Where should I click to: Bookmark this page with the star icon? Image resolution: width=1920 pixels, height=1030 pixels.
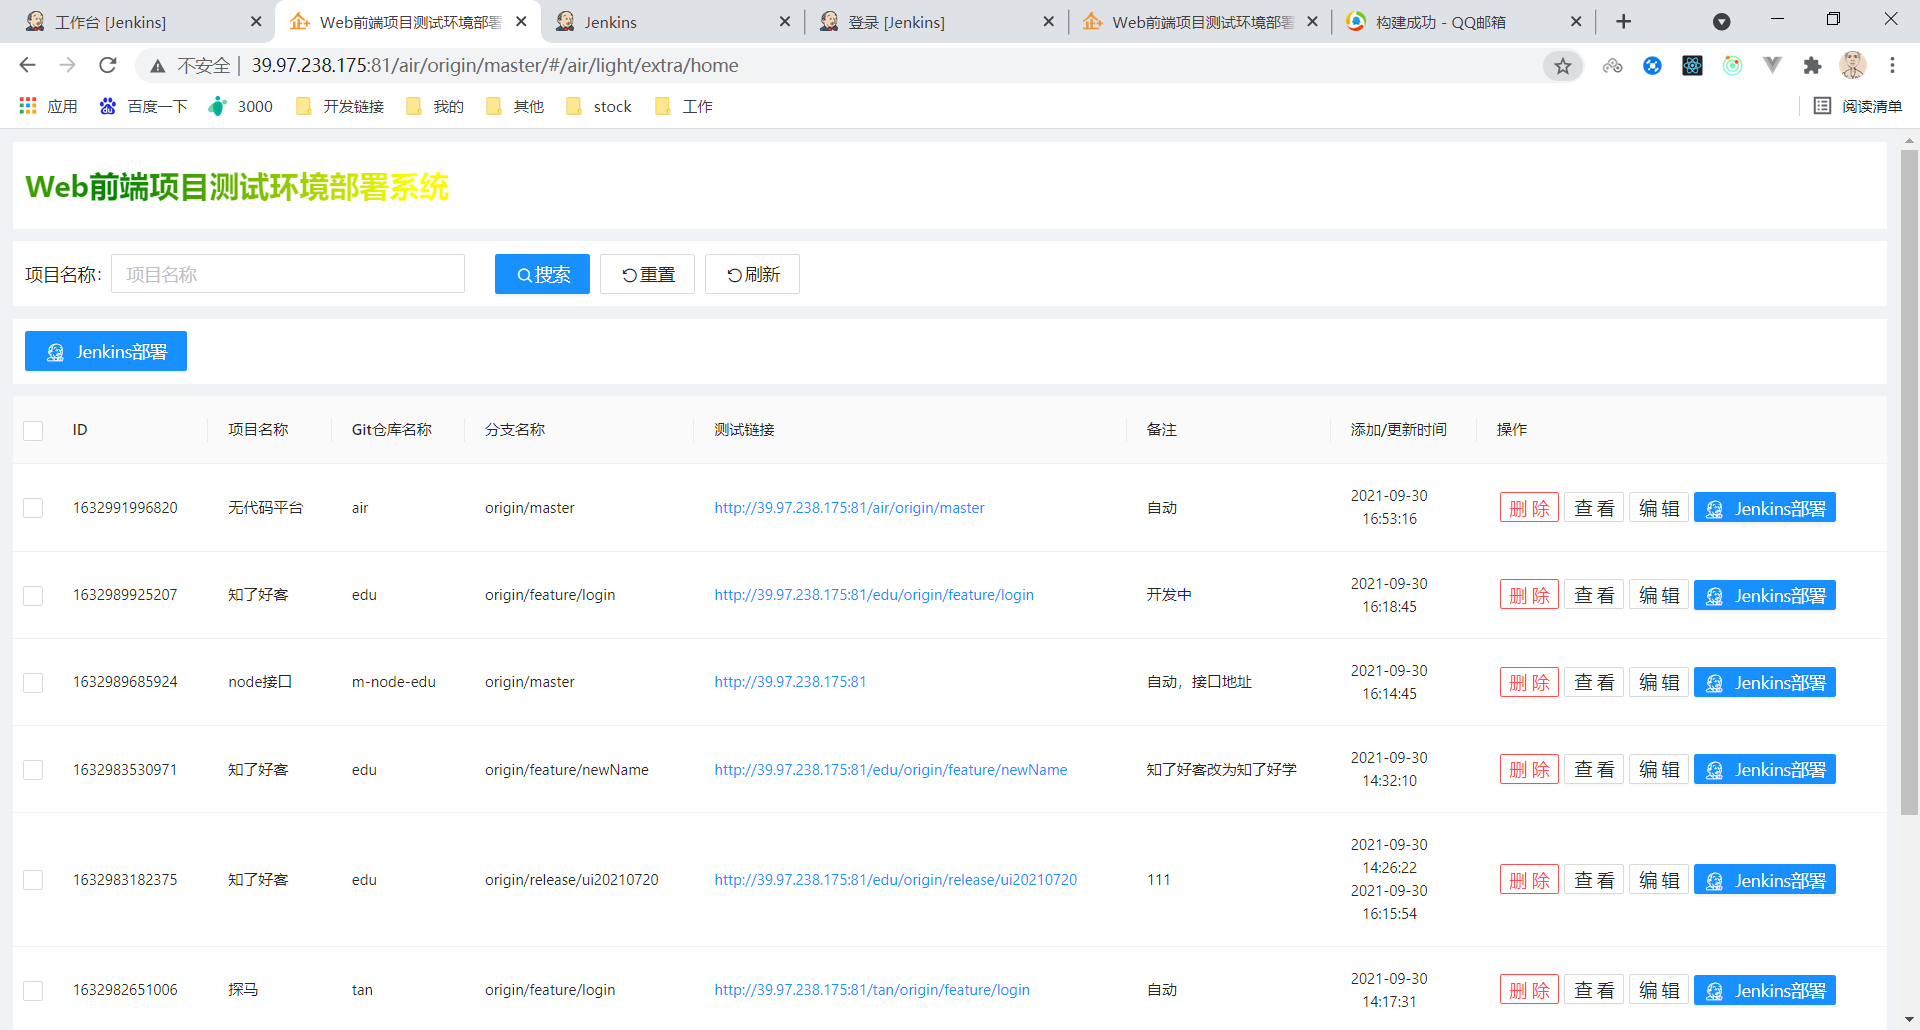[1562, 66]
